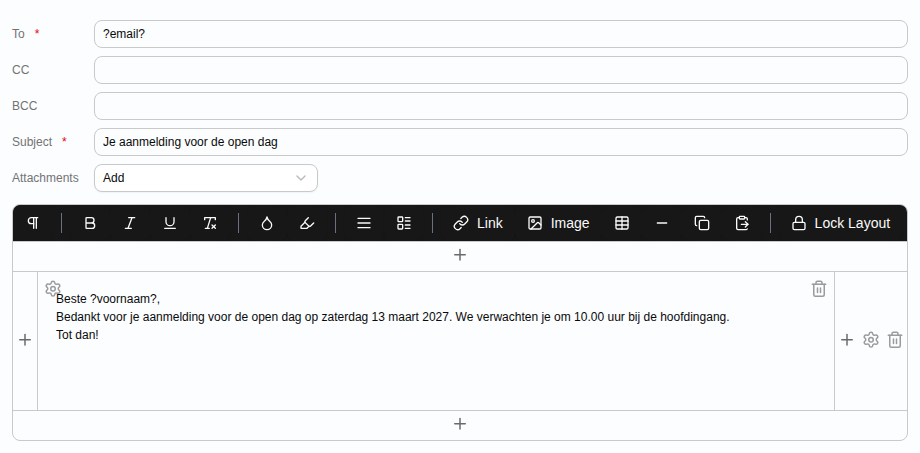Open the Attachments Add dropdown
This screenshot has height=453, width=920.
click(x=206, y=178)
